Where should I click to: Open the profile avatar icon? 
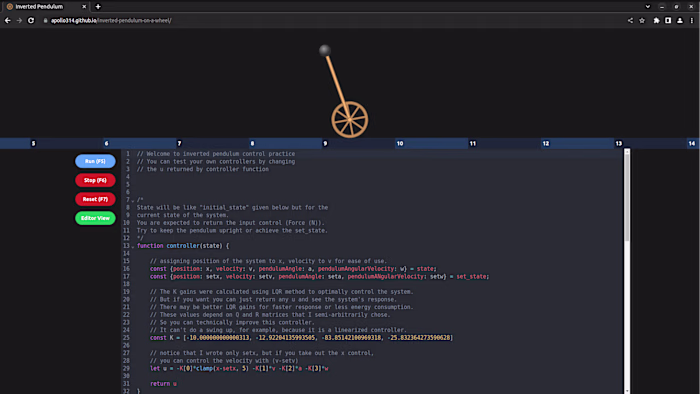[x=680, y=21]
